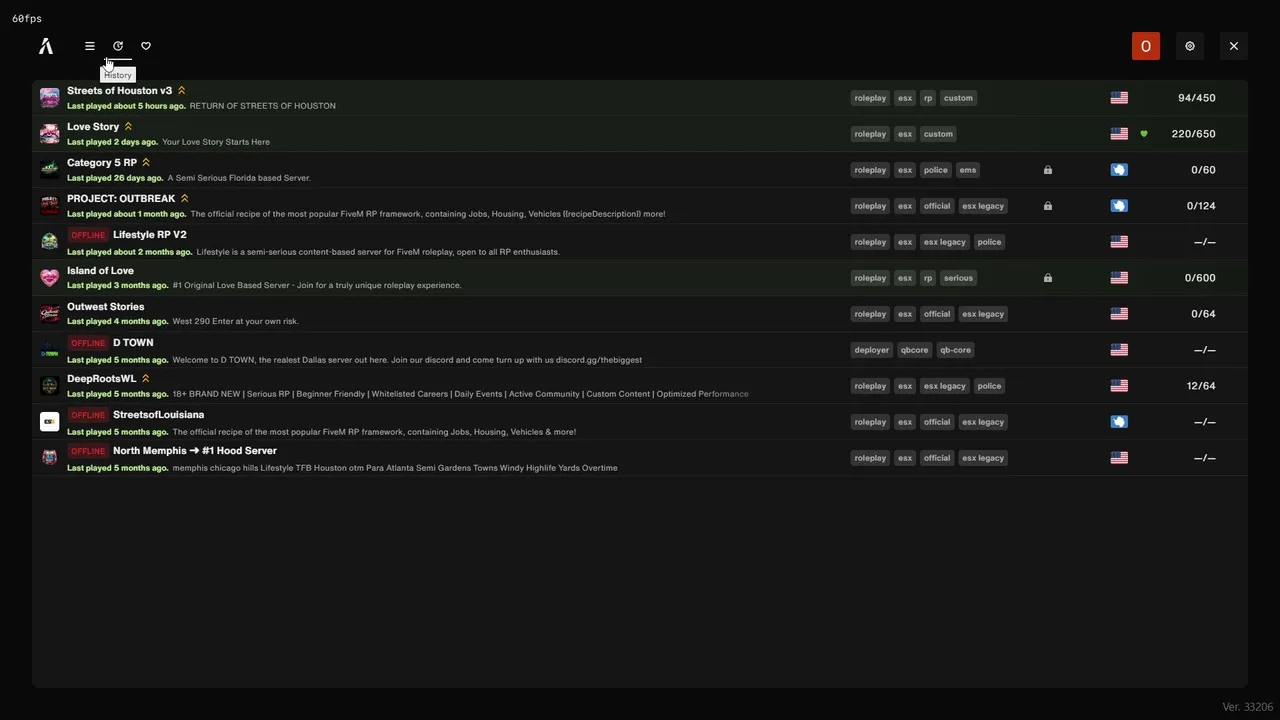Image resolution: width=1280 pixels, height=720 pixels.
Task: Click the red user account avatar
Action: coord(1146,46)
